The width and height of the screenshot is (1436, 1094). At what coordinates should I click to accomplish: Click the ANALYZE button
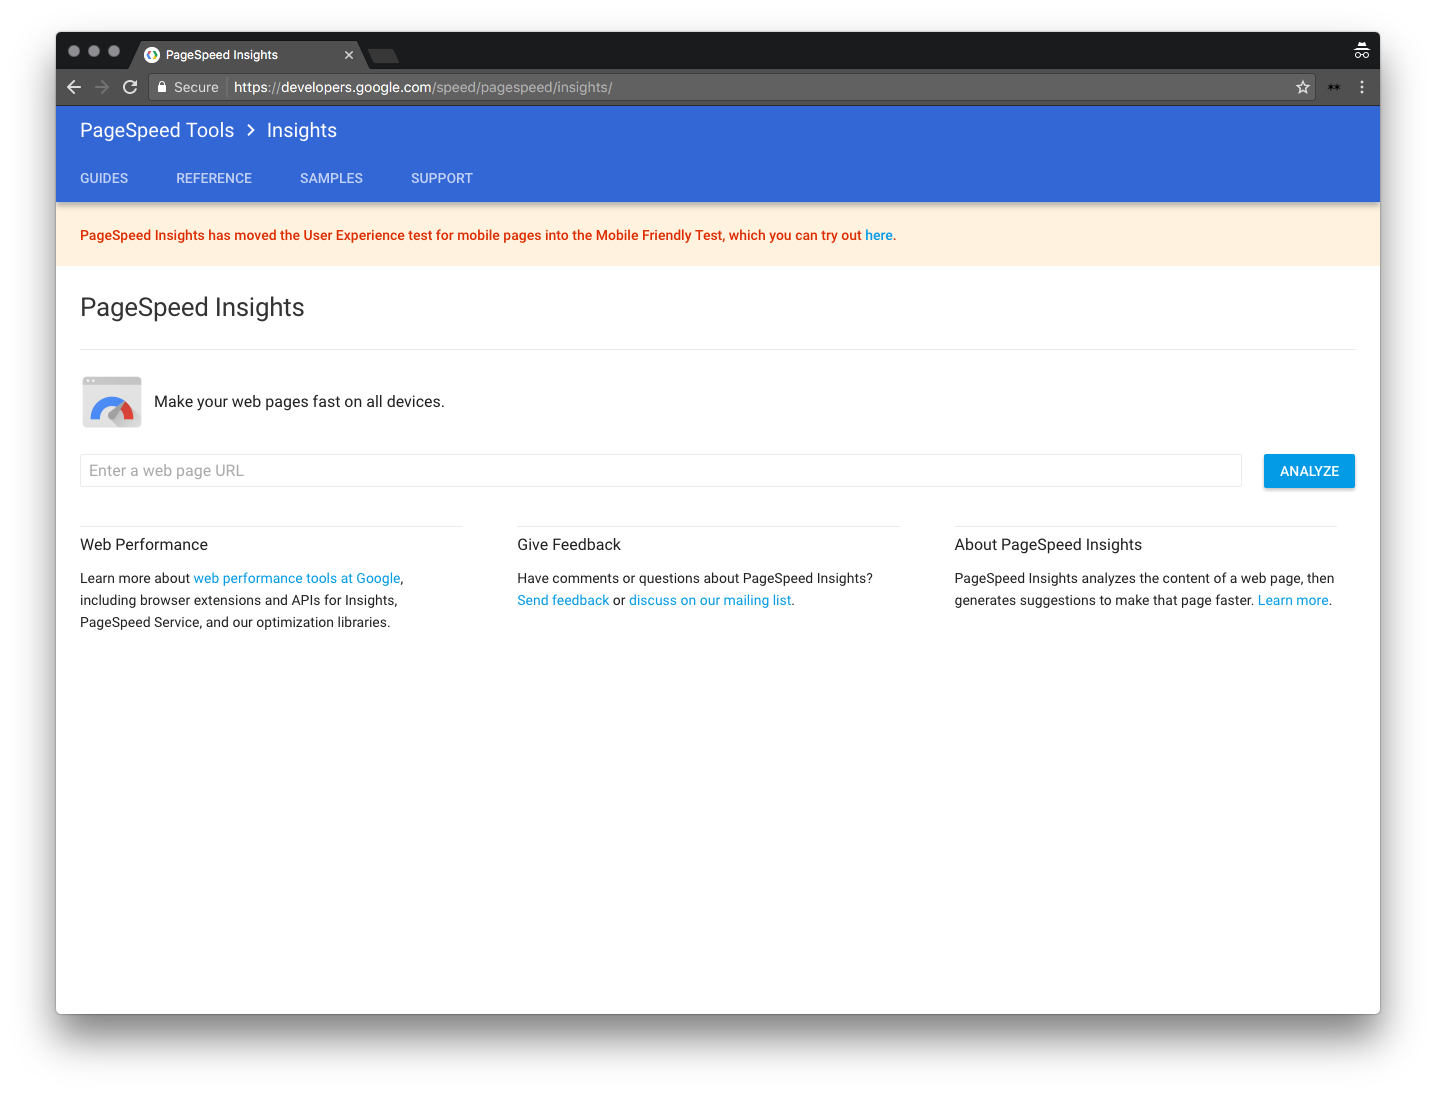[1309, 471]
